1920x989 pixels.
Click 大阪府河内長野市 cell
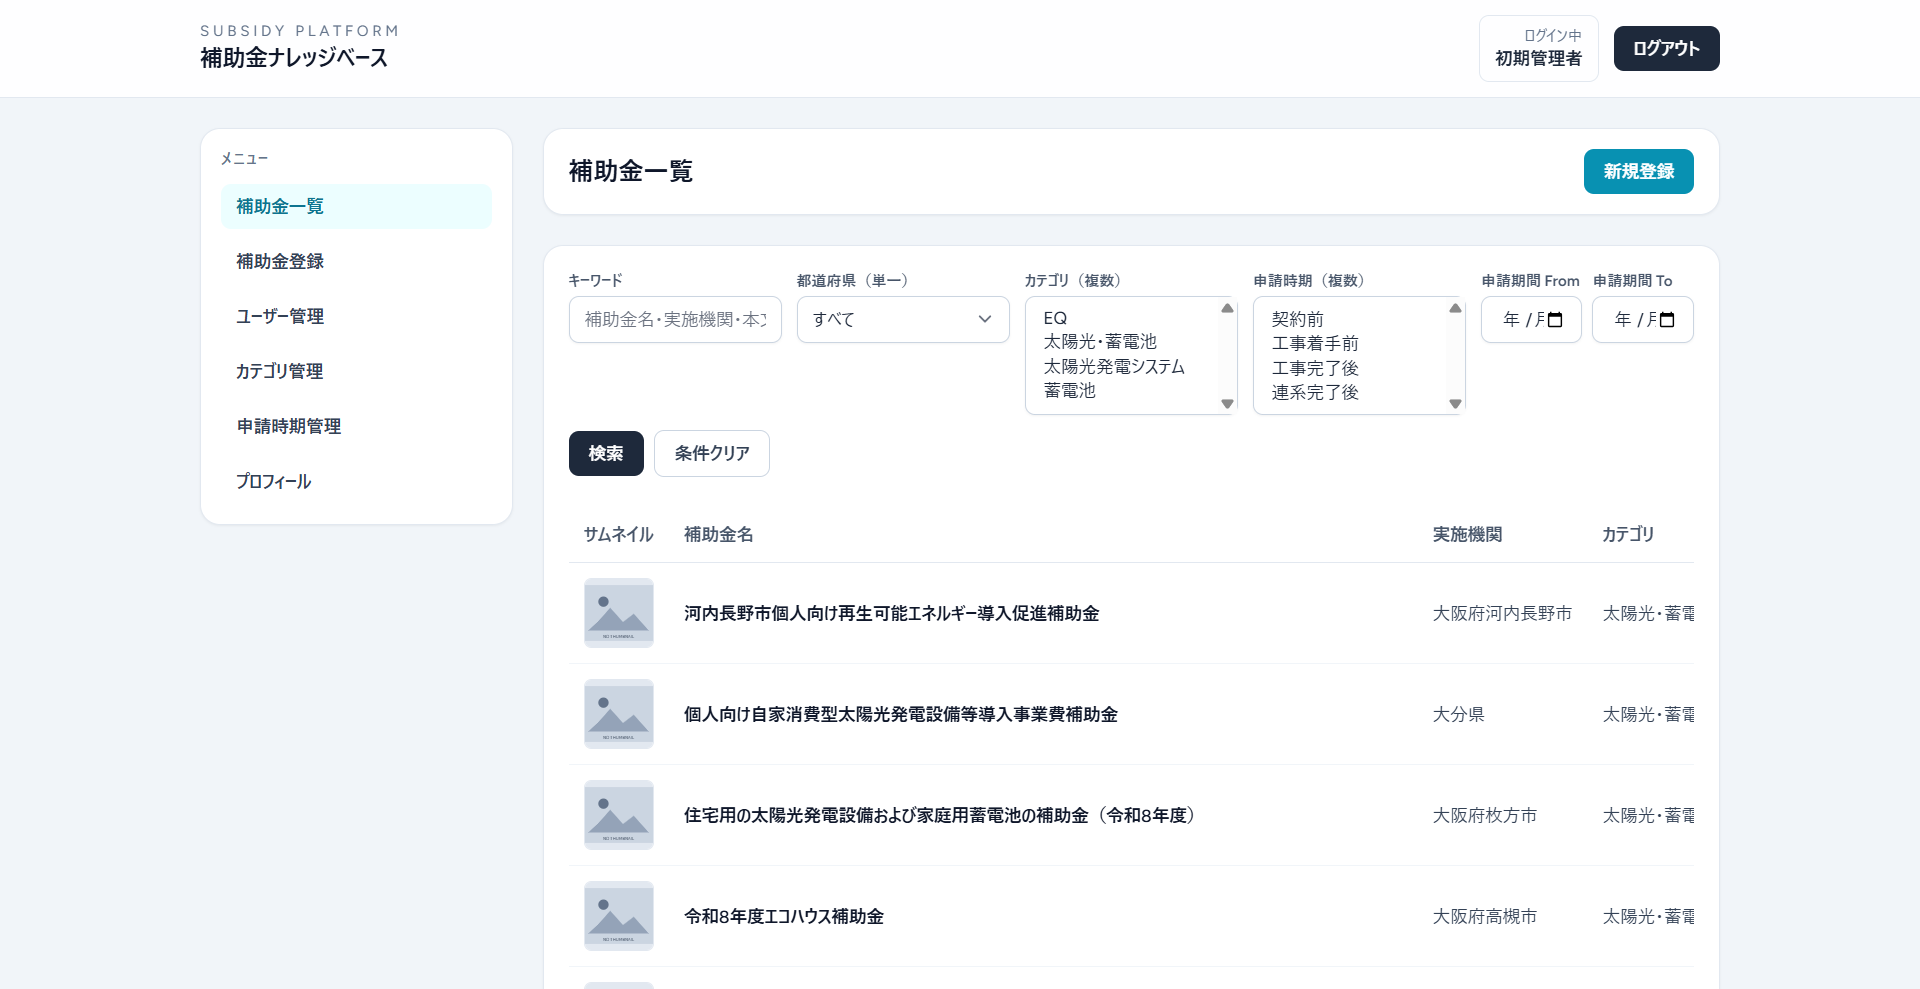point(1502,613)
